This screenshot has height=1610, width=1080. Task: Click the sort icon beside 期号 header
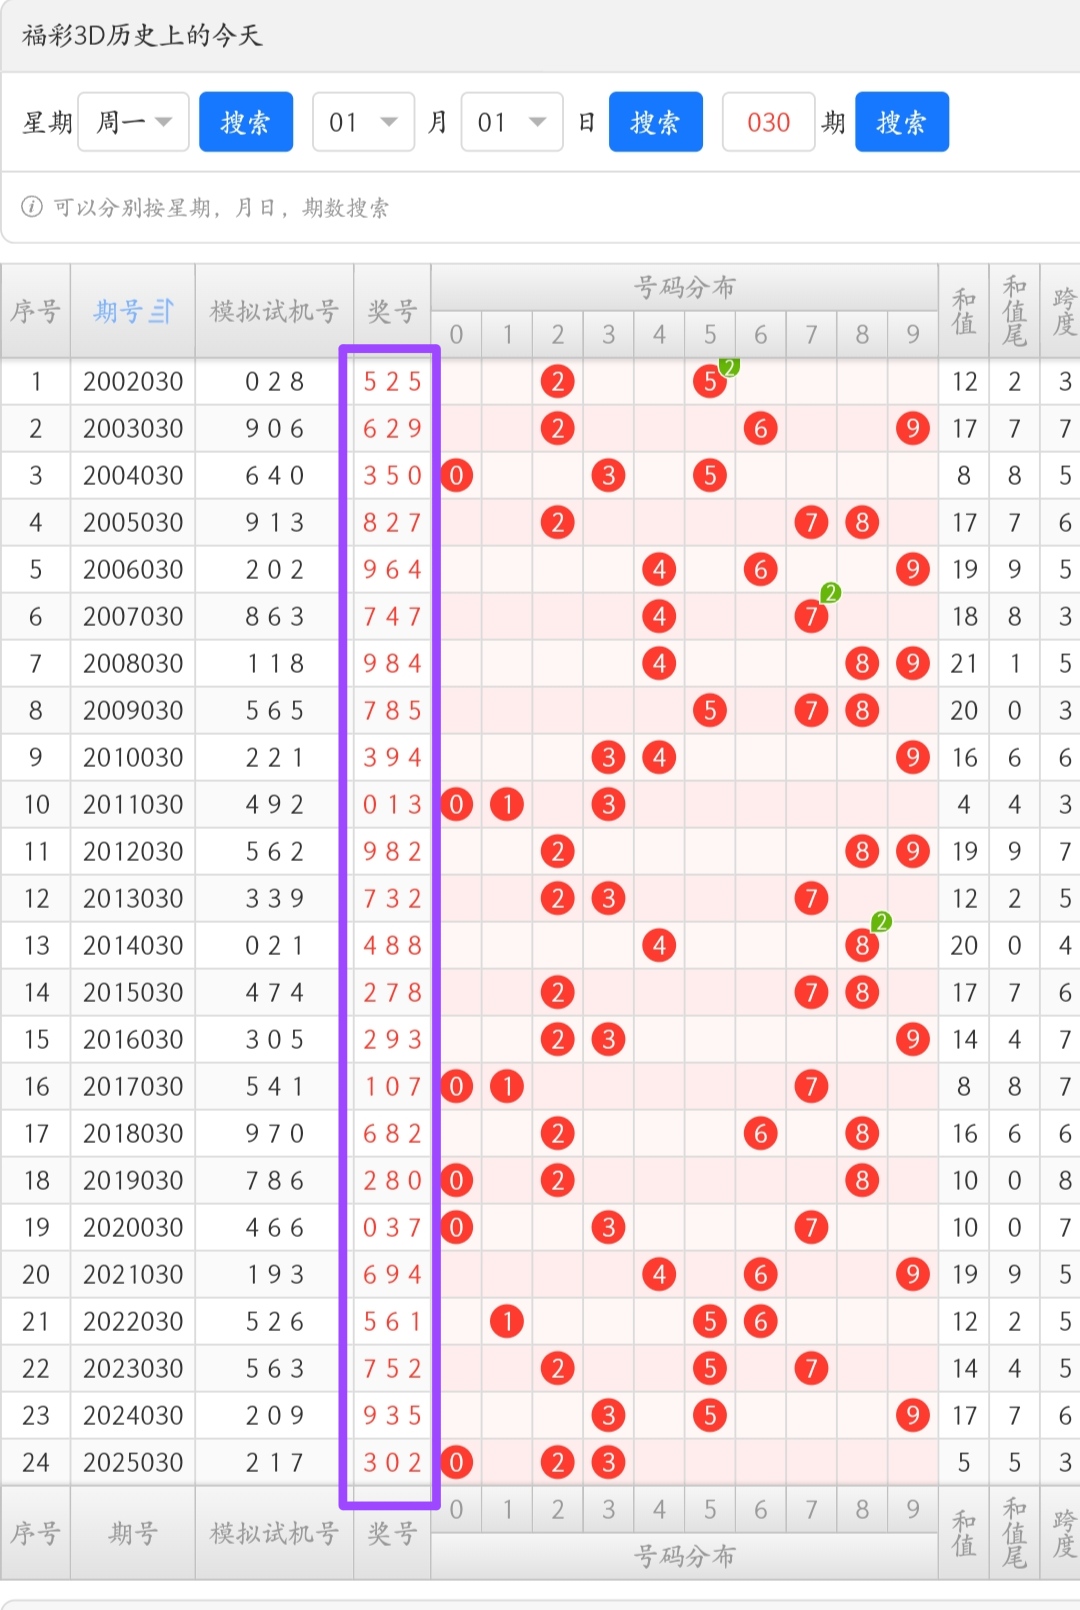coord(162,312)
